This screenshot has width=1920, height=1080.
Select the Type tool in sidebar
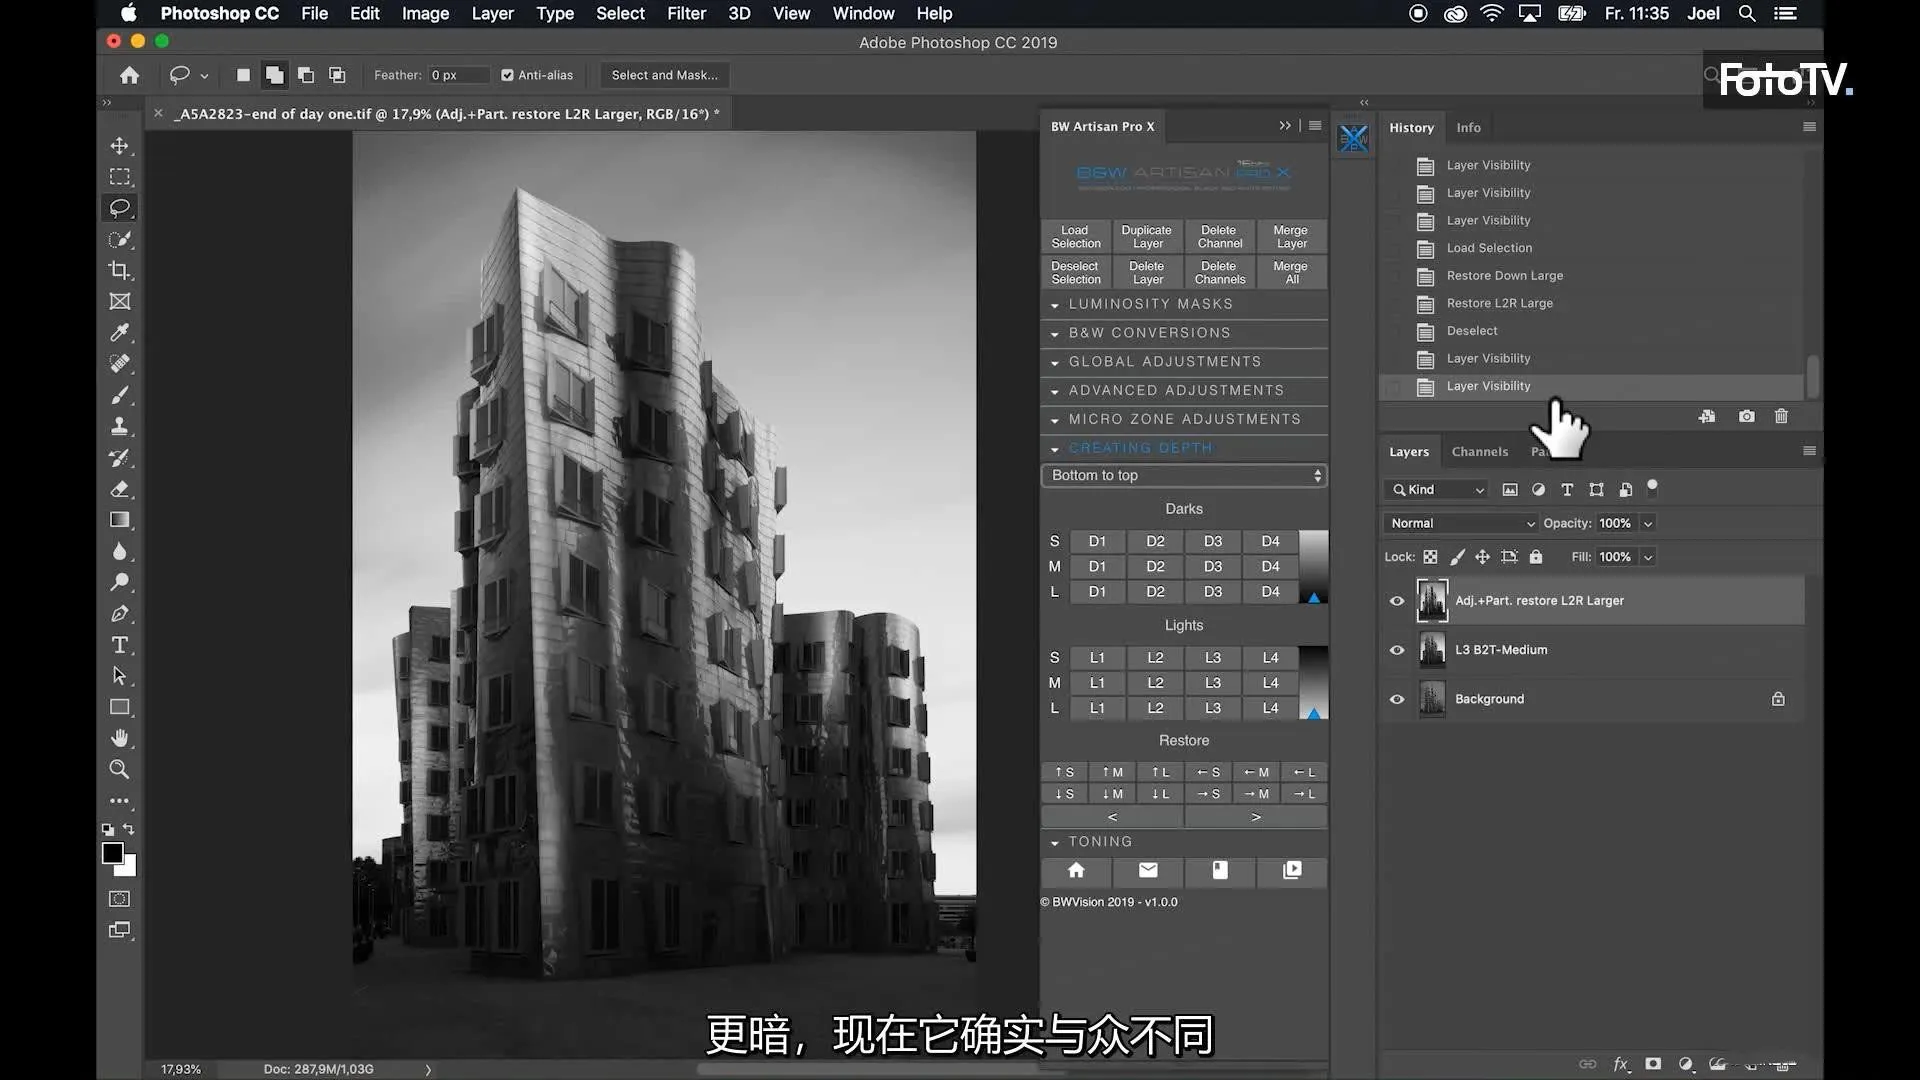click(x=119, y=645)
